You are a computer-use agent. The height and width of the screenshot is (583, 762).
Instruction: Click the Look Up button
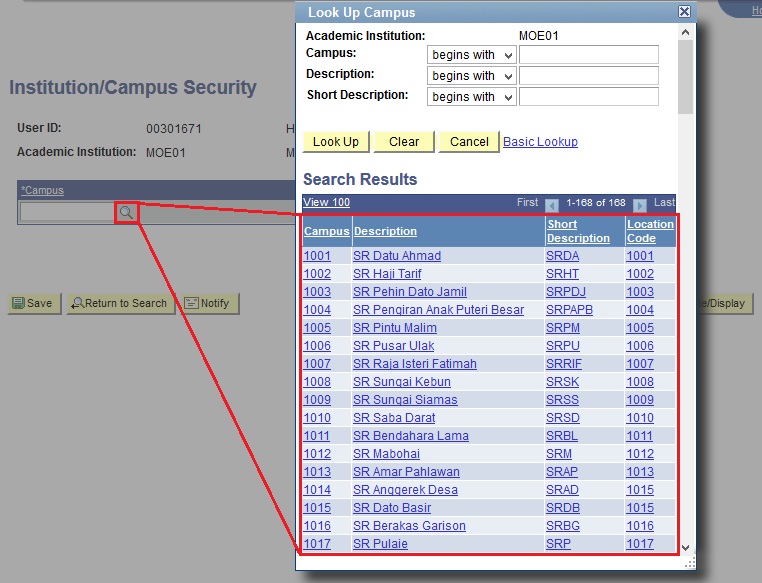tap(336, 142)
